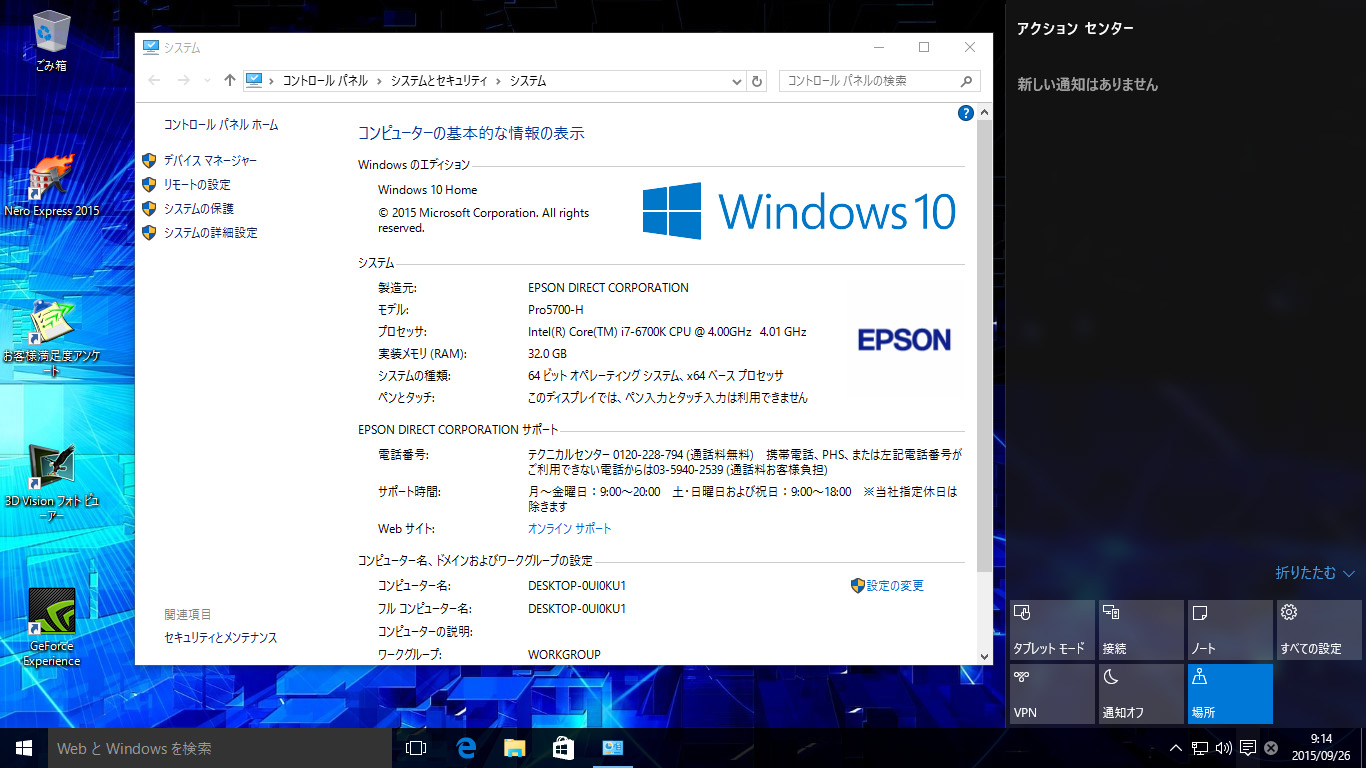Open the recent locations dropdown arrow

[x=207, y=81]
